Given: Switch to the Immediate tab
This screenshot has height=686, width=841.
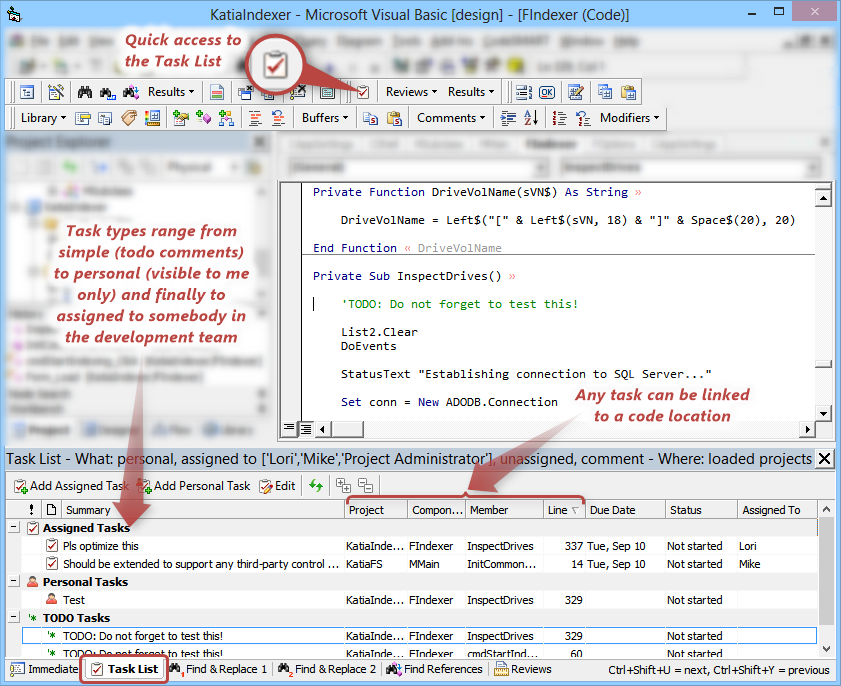Looking at the screenshot, I should coord(45,669).
